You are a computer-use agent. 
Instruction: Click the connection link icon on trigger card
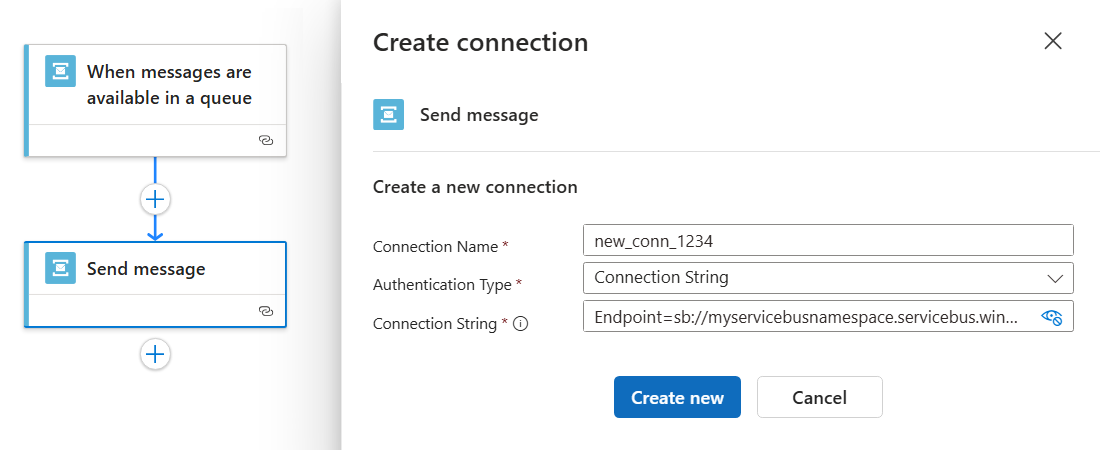pyautogui.click(x=266, y=141)
